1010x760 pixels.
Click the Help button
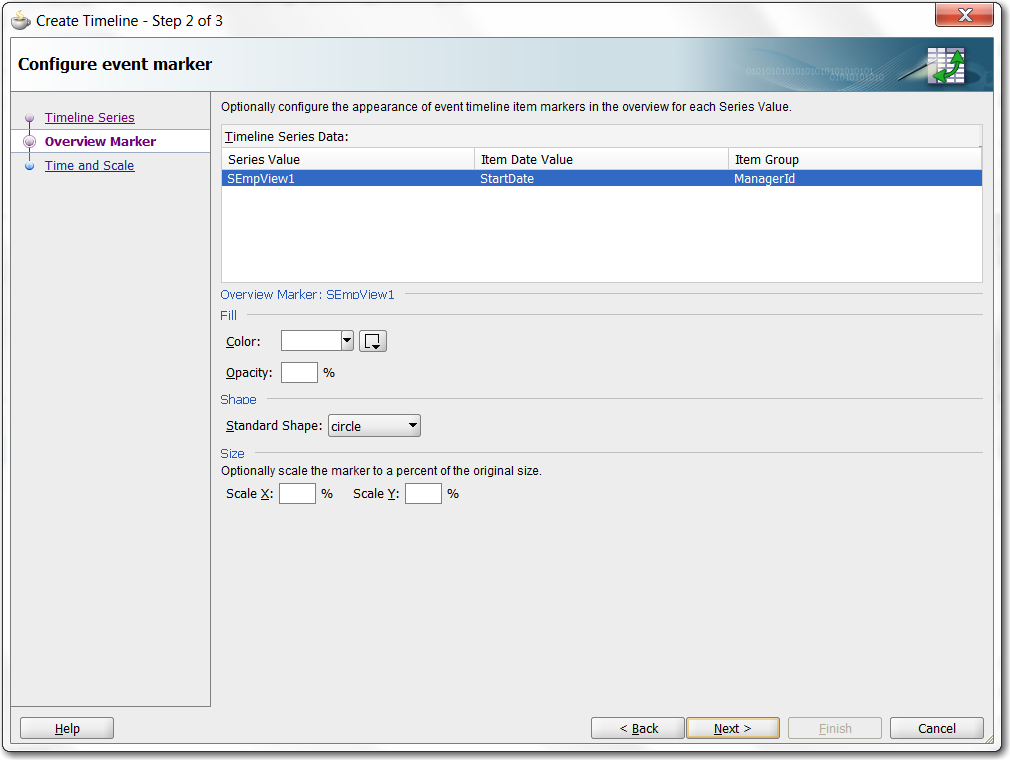67,728
